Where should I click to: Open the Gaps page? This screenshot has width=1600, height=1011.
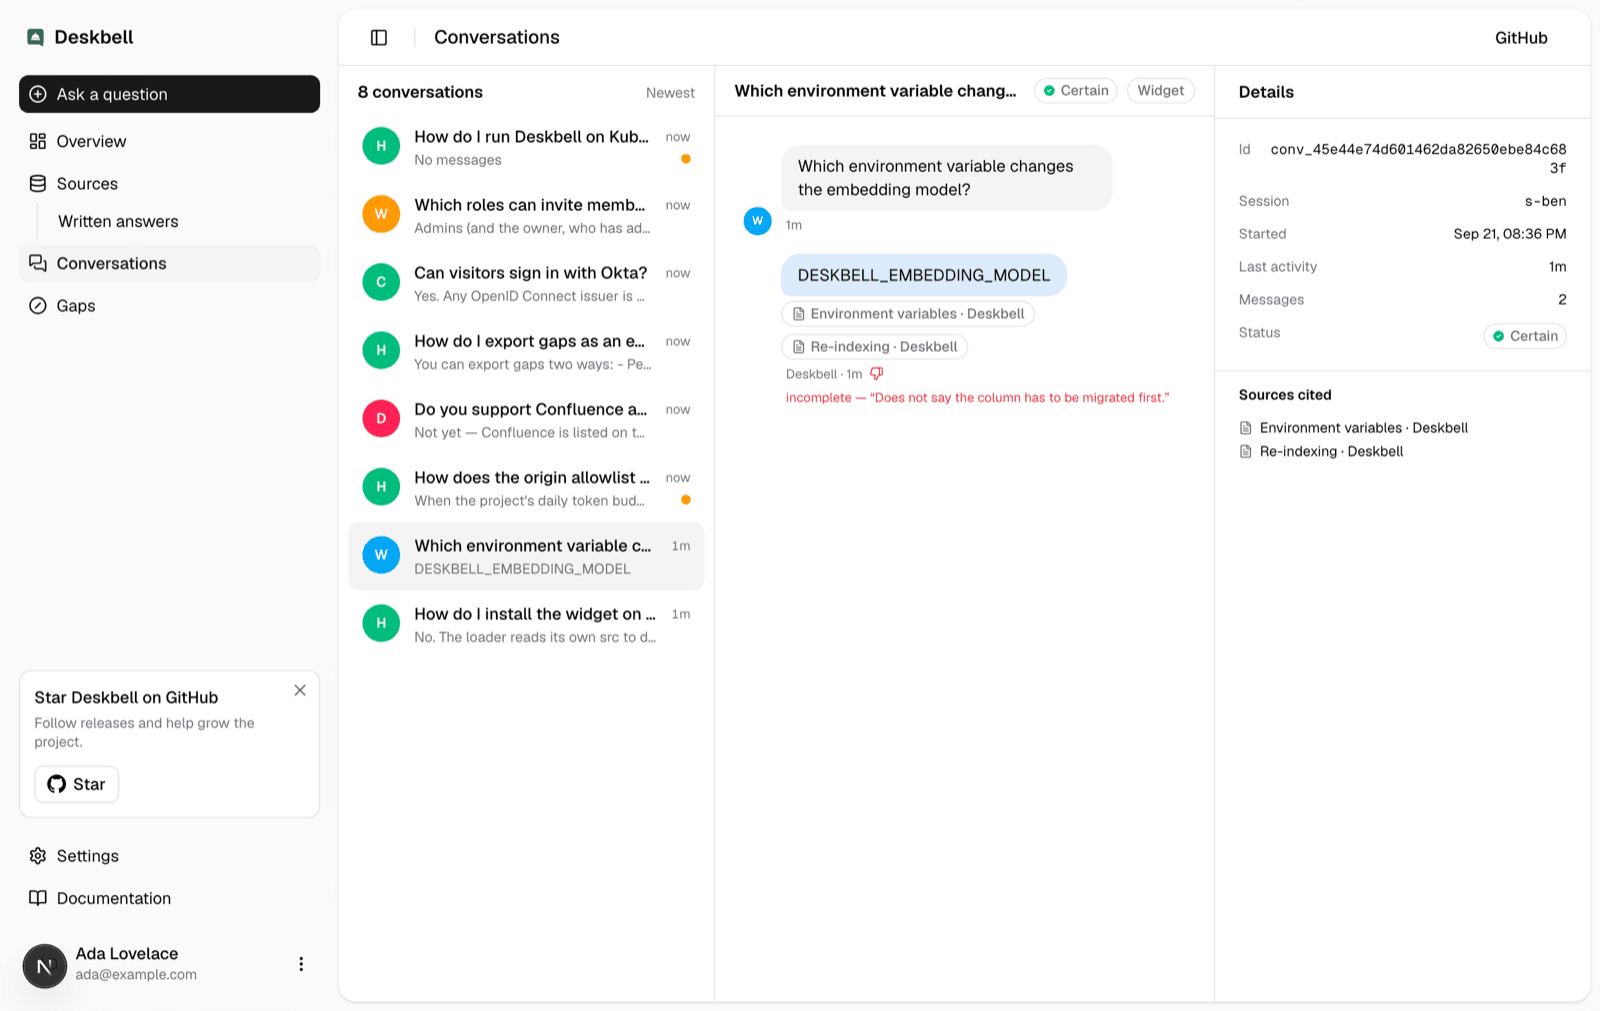(170, 306)
